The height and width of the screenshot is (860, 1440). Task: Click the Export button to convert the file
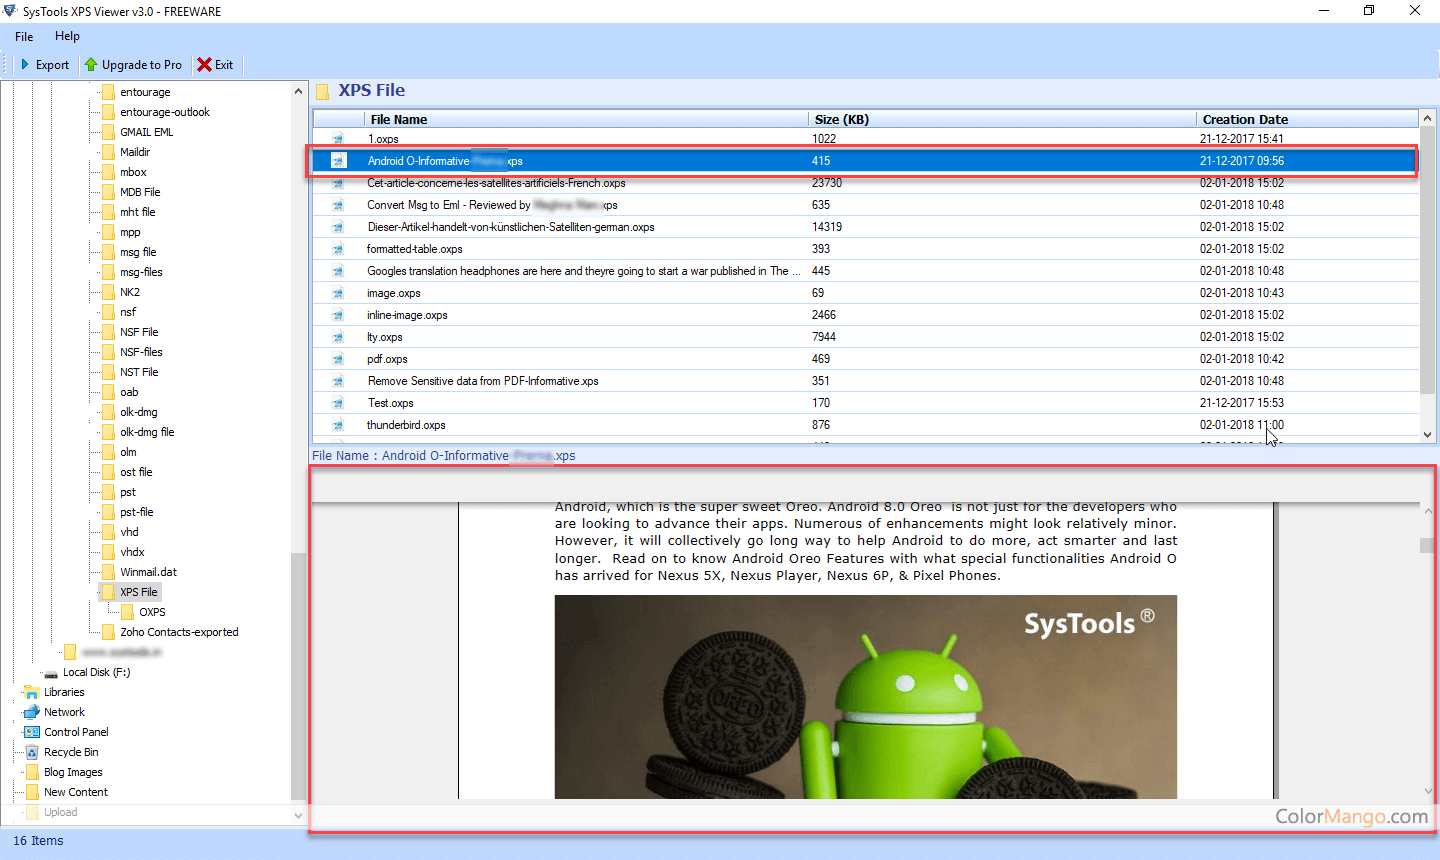tap(44, 64)
